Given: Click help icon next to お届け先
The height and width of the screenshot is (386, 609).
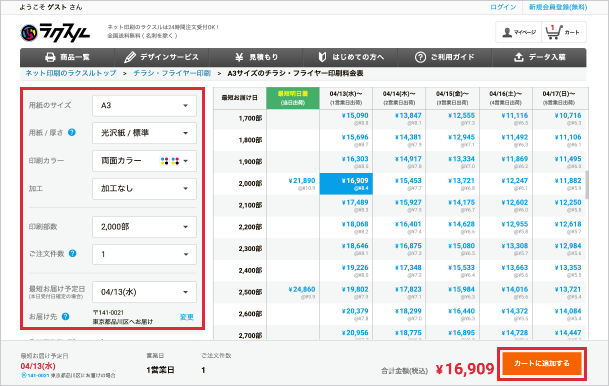Looking at the screenshot, I should pos(65,316).
